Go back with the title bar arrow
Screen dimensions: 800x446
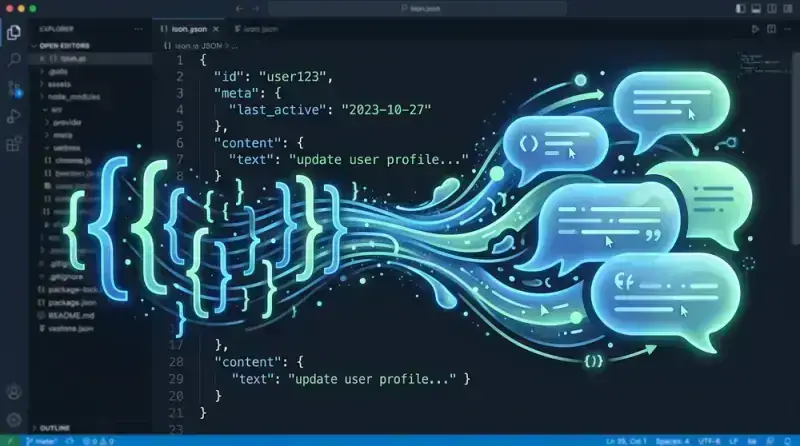click(239, 9)
